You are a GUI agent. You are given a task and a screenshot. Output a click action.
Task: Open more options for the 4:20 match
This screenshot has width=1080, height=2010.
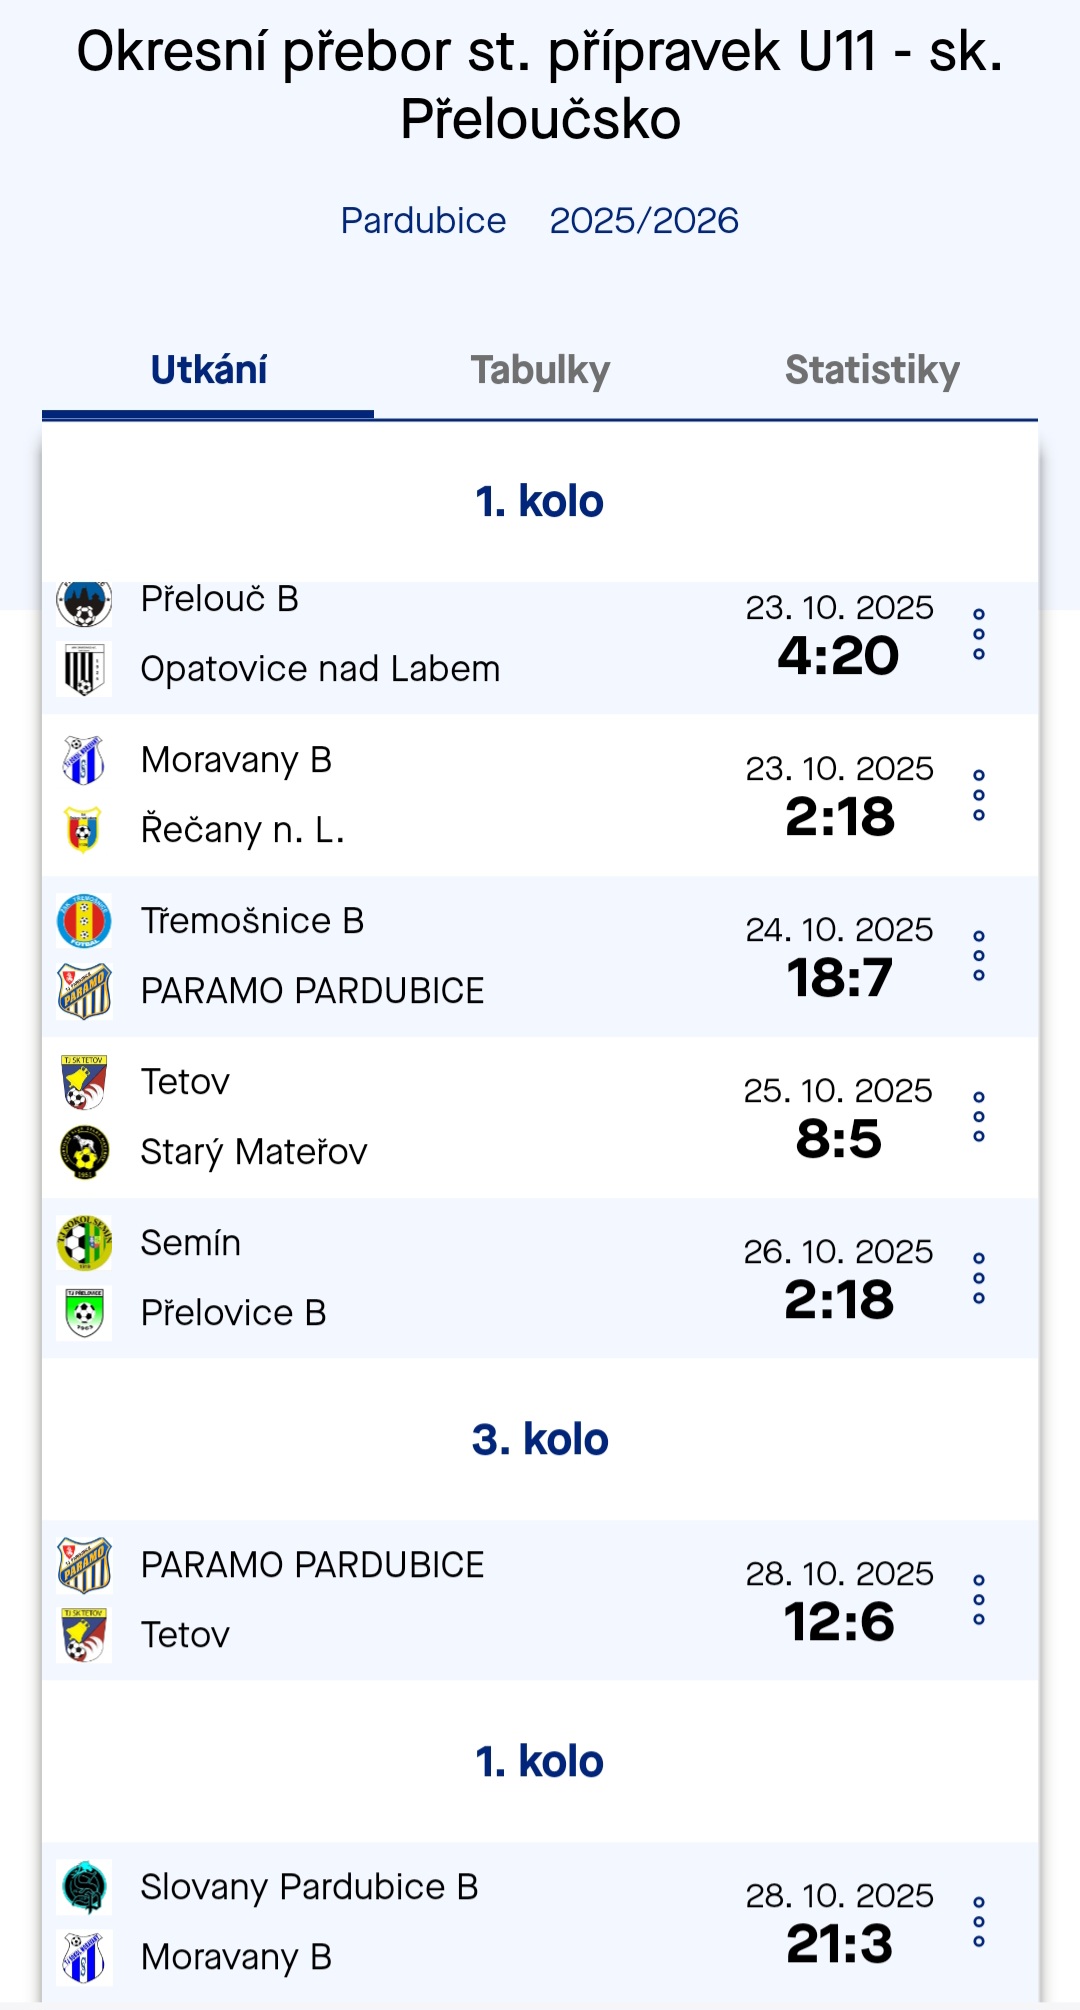coord(979,634)
